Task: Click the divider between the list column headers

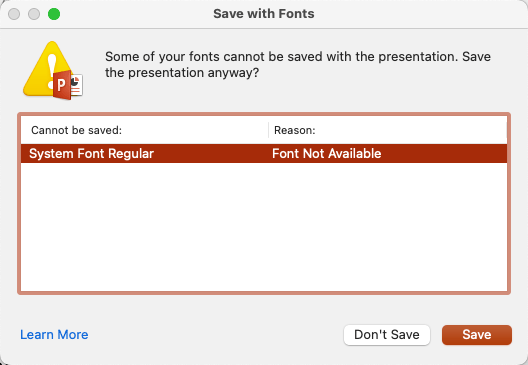Action: 268,130
